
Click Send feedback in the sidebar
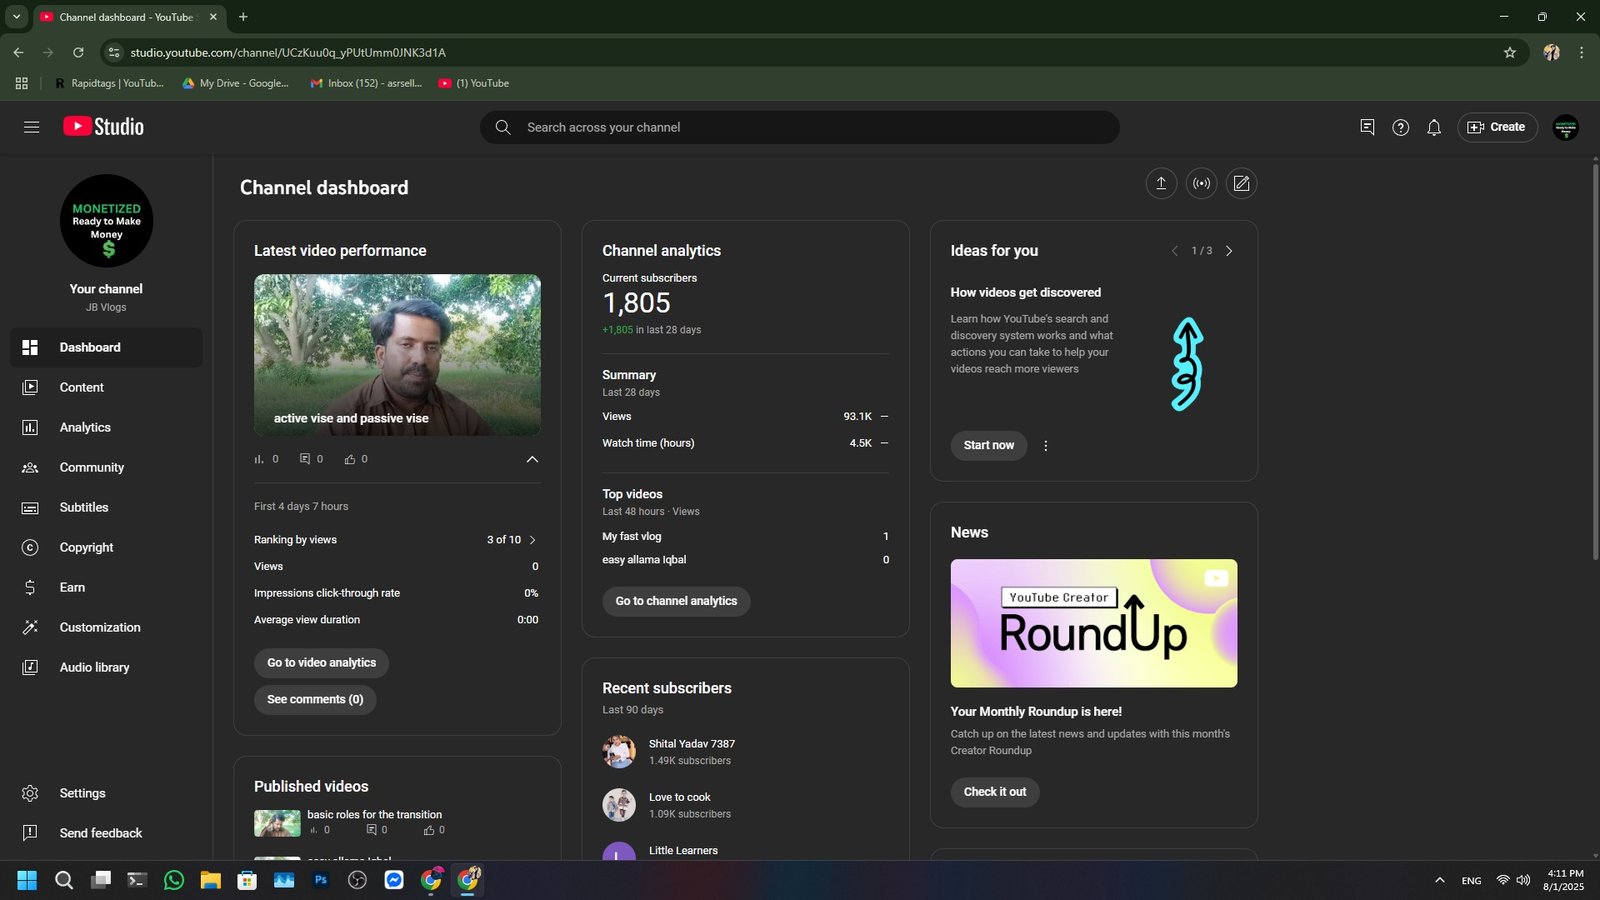point(106,833)
